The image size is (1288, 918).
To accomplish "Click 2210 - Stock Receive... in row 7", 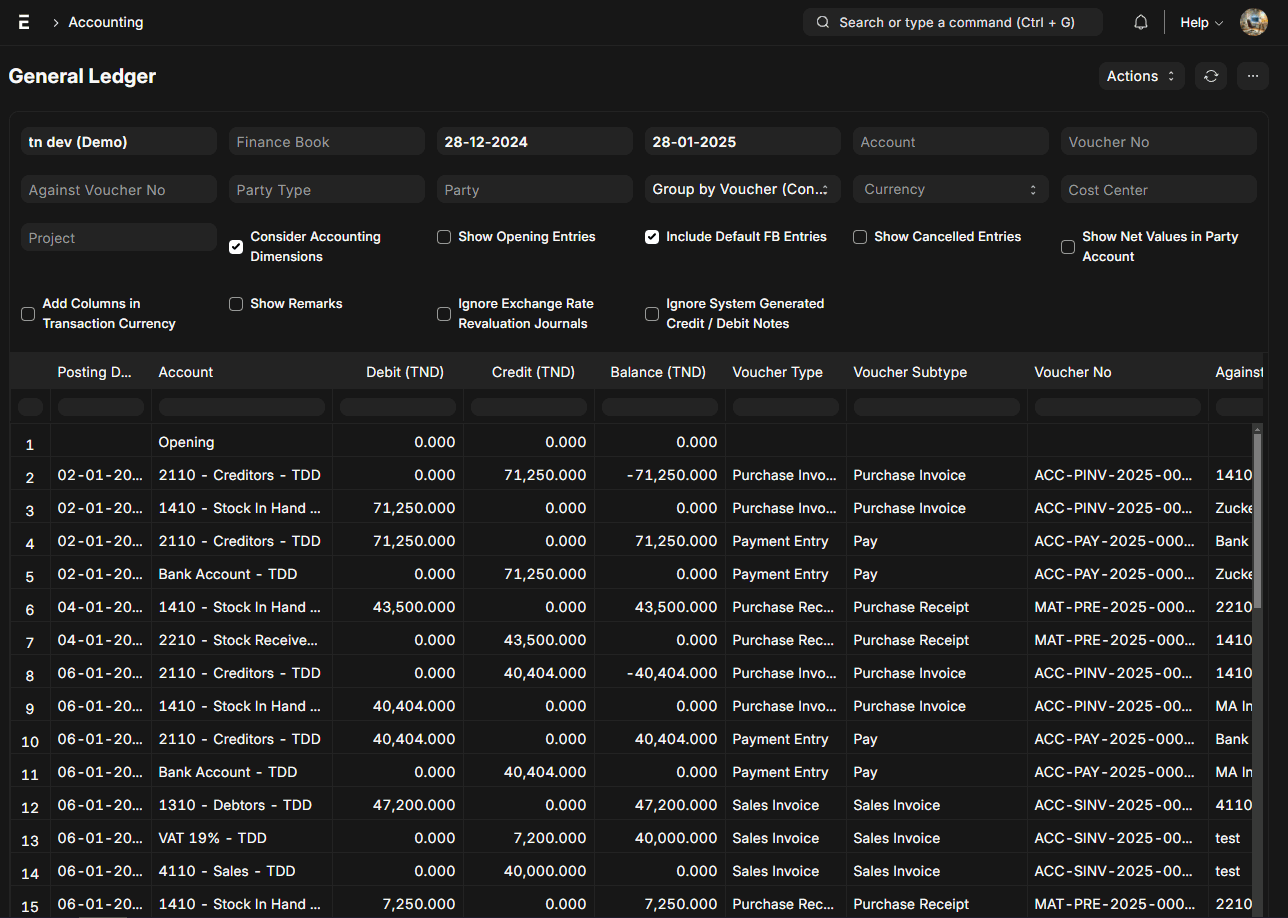I will pos(241,640).
